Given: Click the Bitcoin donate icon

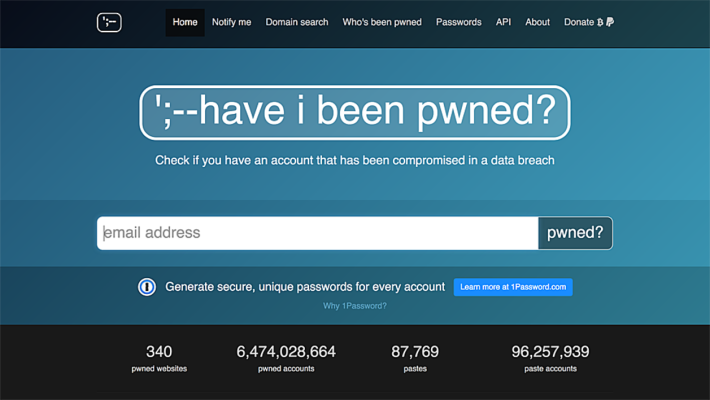Looking at the screenshot, I should tap(600, 22).
